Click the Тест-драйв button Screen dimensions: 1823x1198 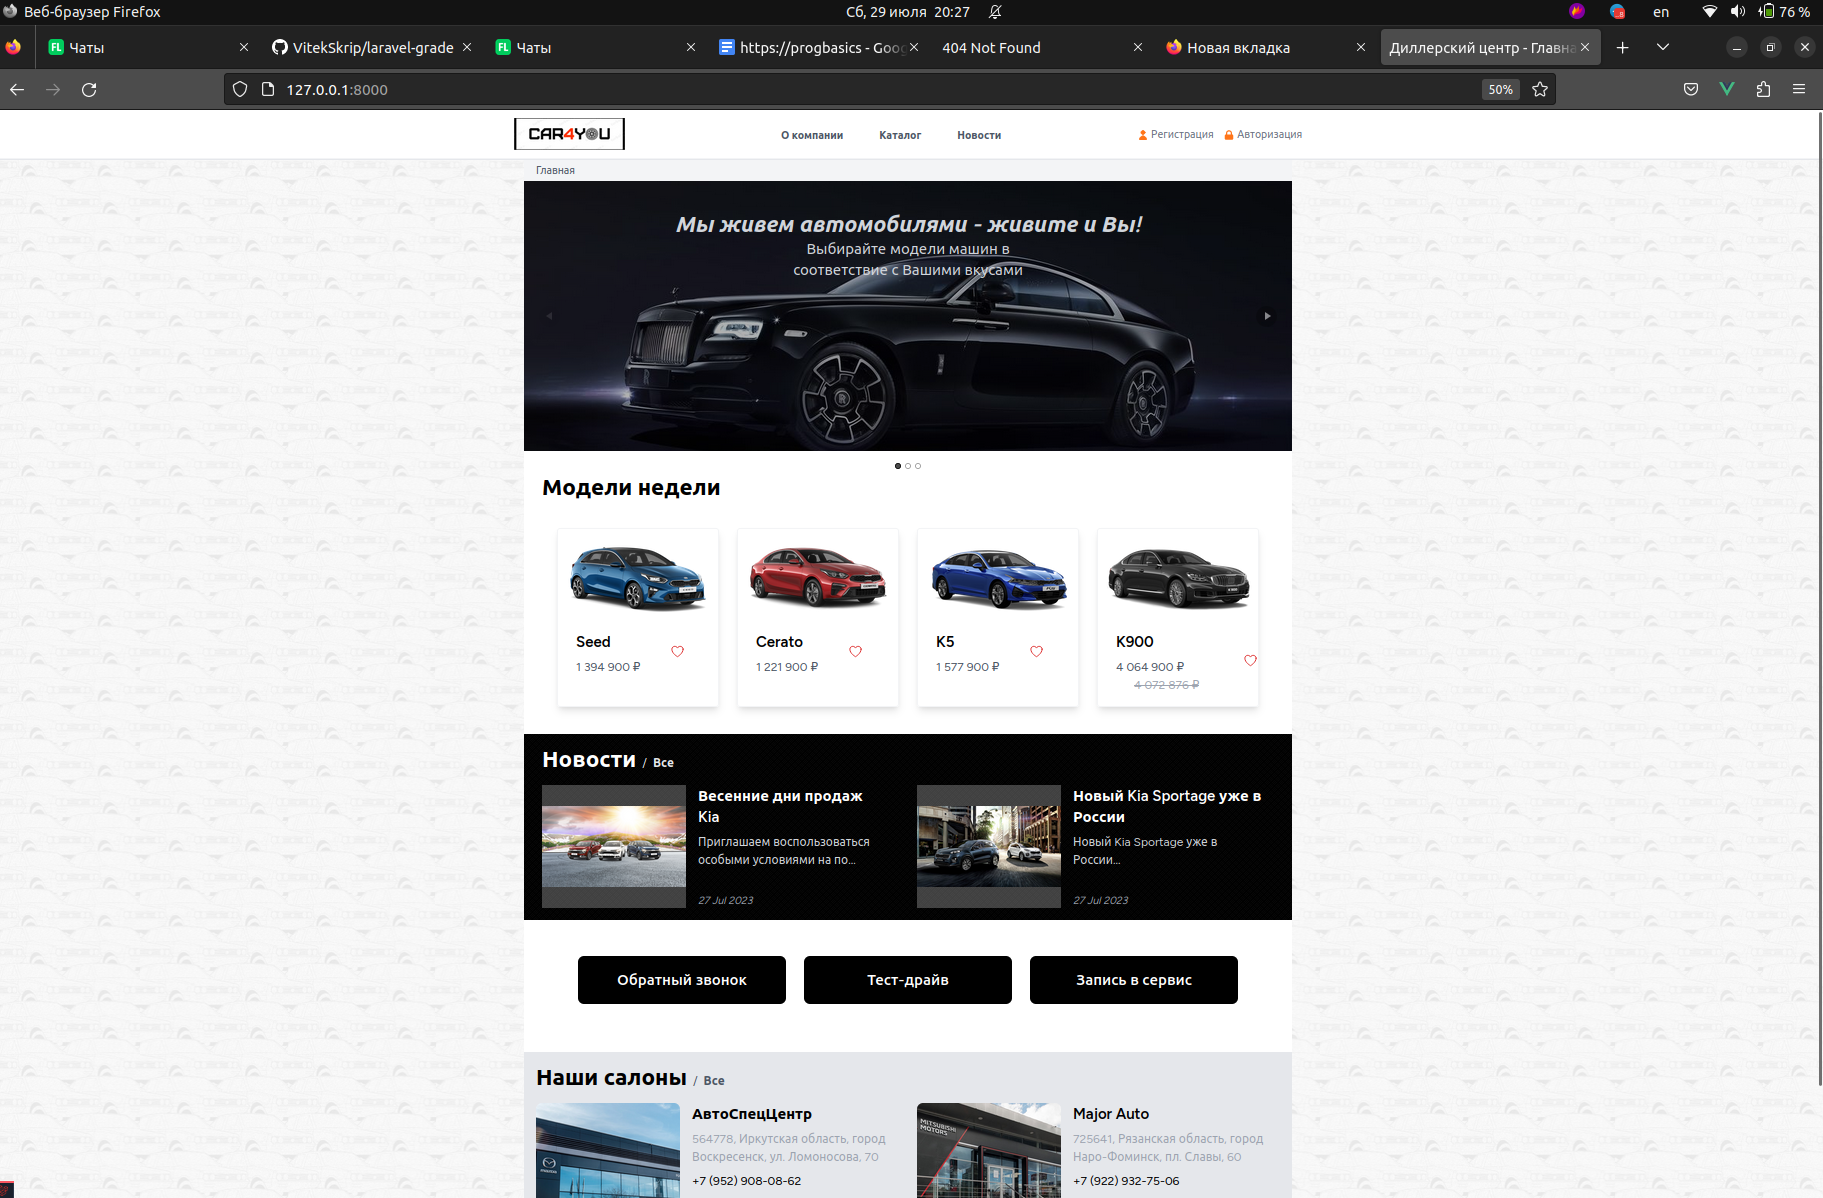click(x=908, y=980)
